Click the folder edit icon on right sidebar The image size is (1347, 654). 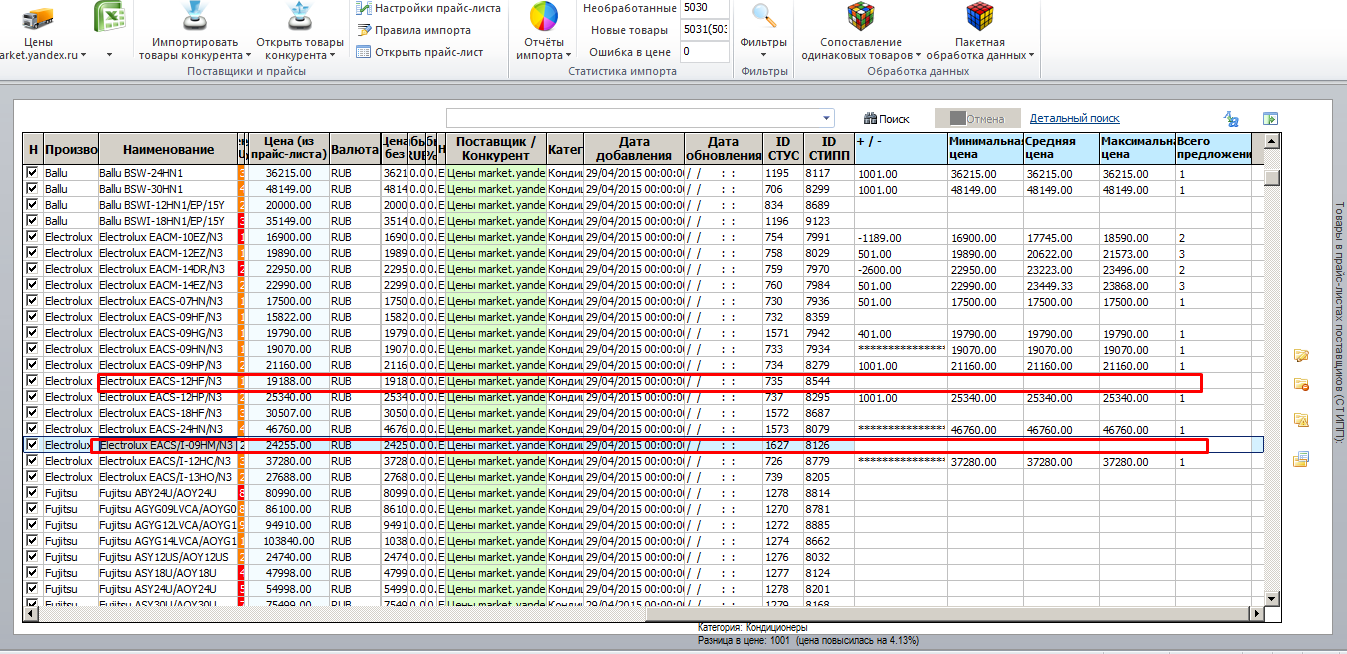click(x=1301, y=354)
